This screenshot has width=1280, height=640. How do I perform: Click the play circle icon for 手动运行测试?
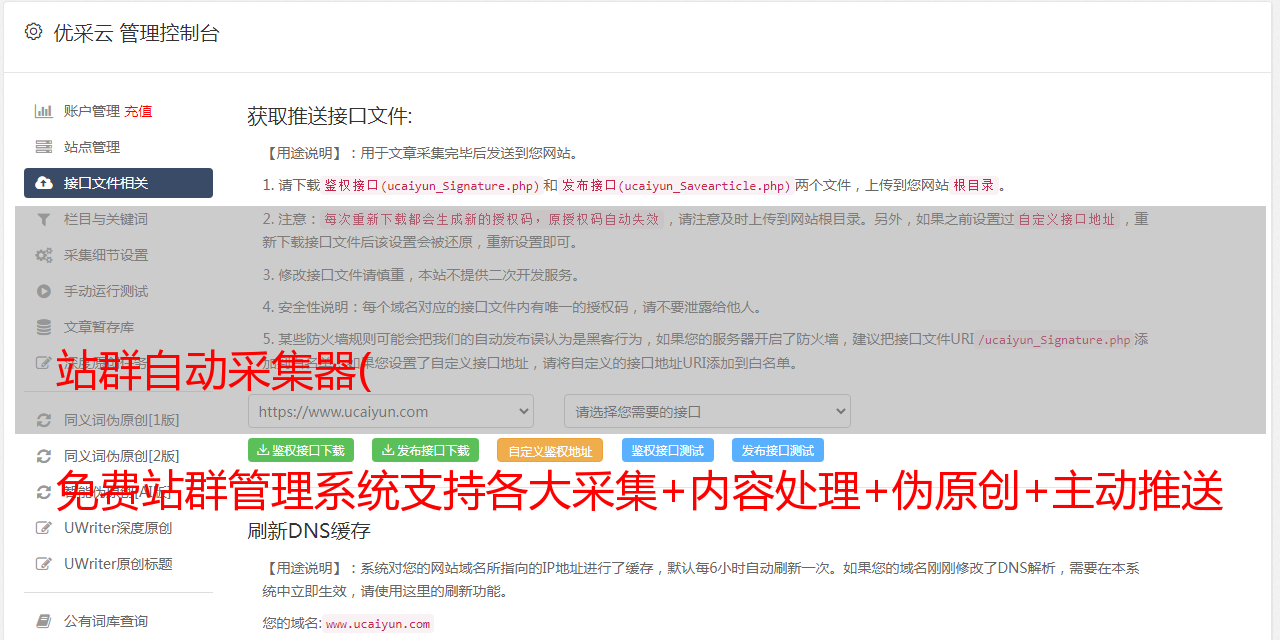44,291
